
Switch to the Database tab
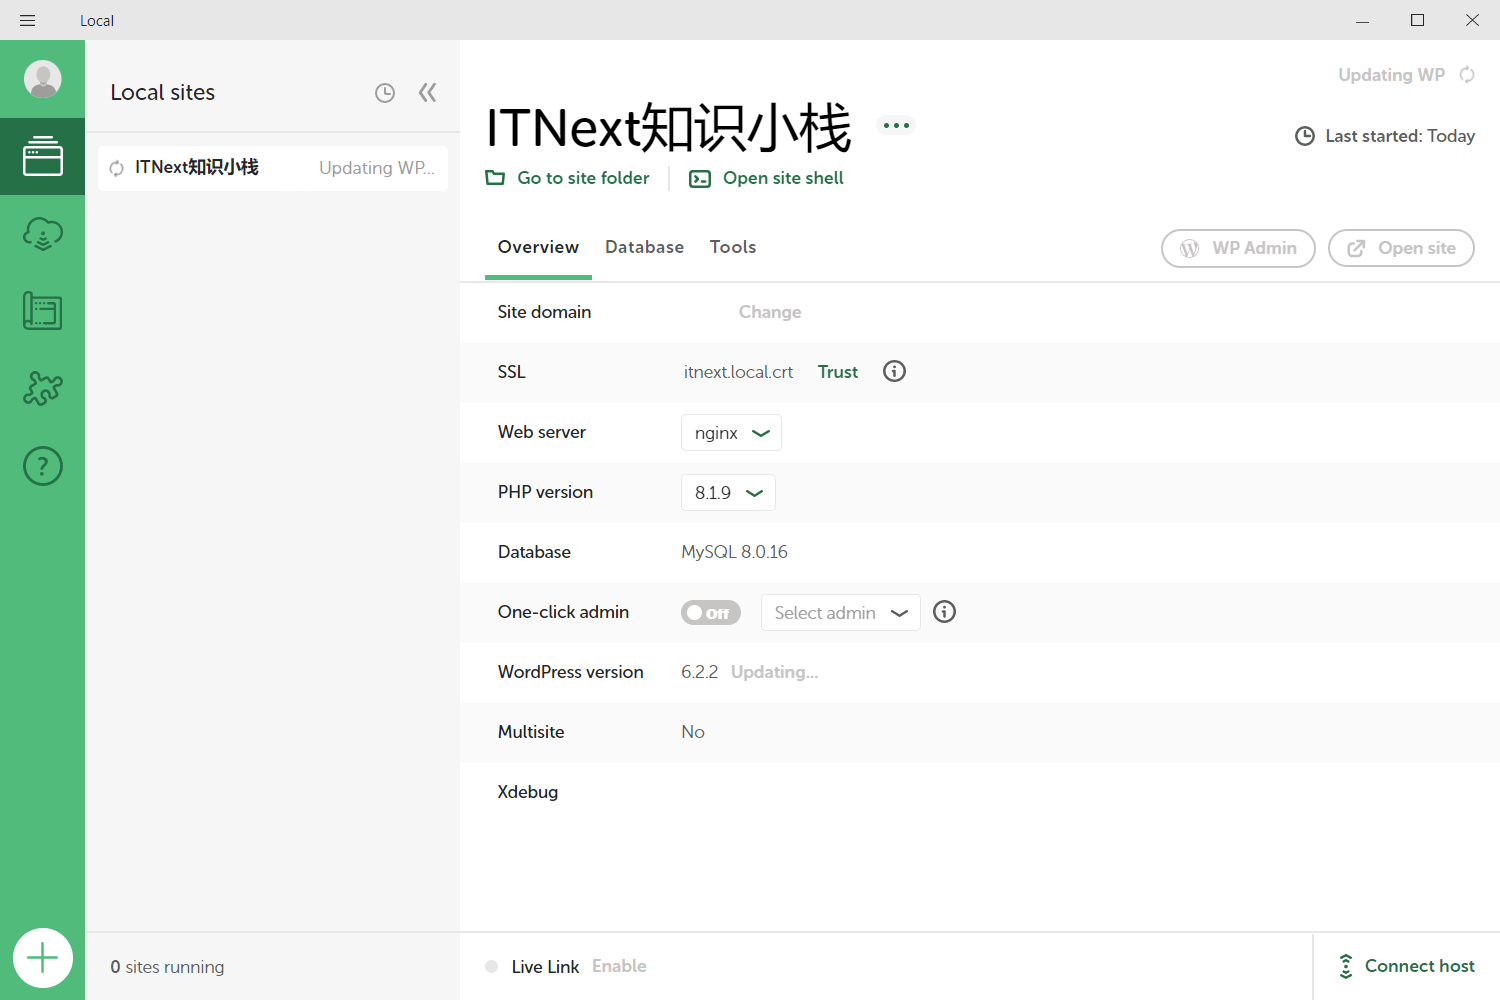click(x=644, y=247)
